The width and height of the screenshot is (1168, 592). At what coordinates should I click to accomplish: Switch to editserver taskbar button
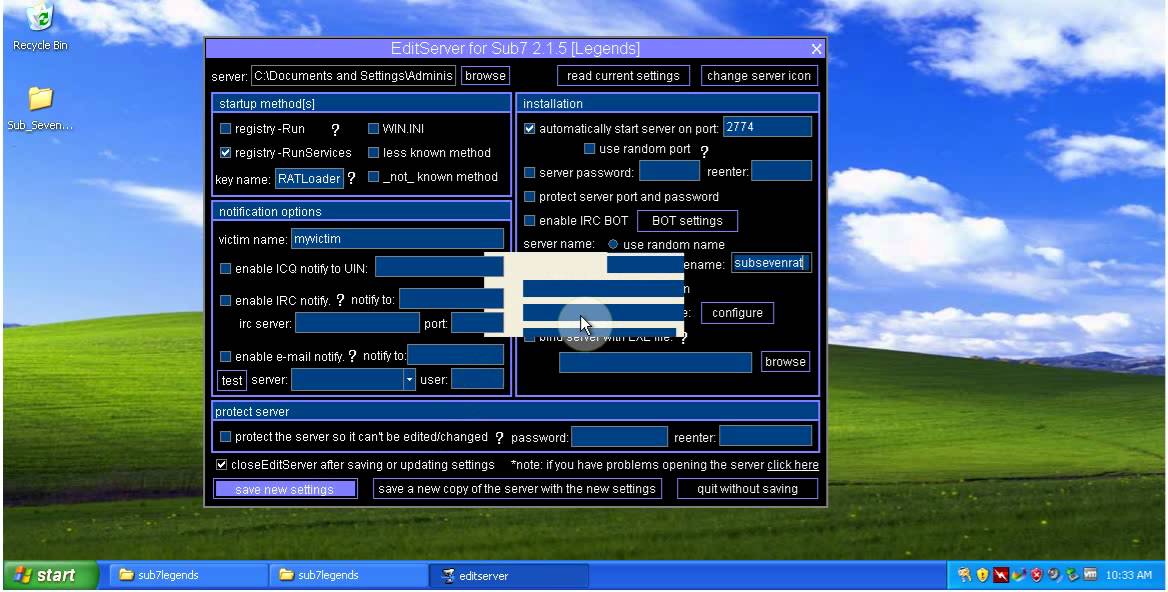point(509,575)
